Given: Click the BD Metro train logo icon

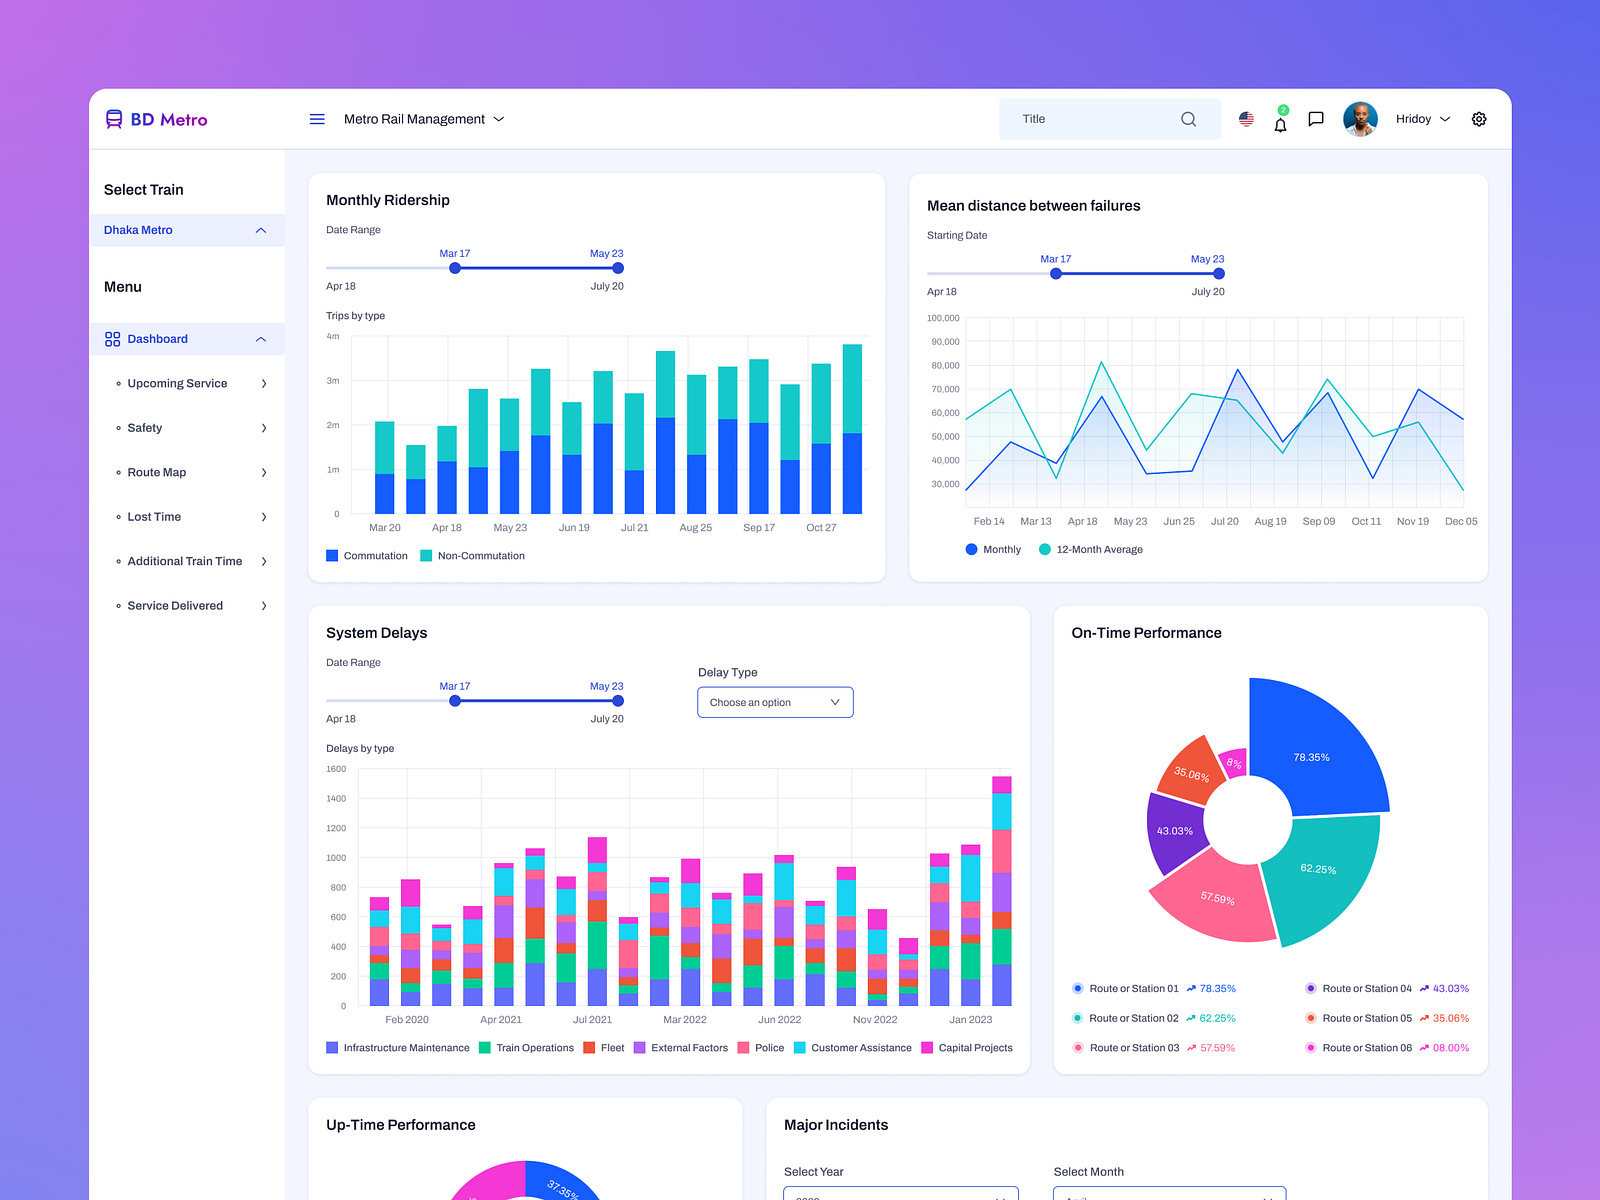Looking at the screenshot, I should click(113, 118).
